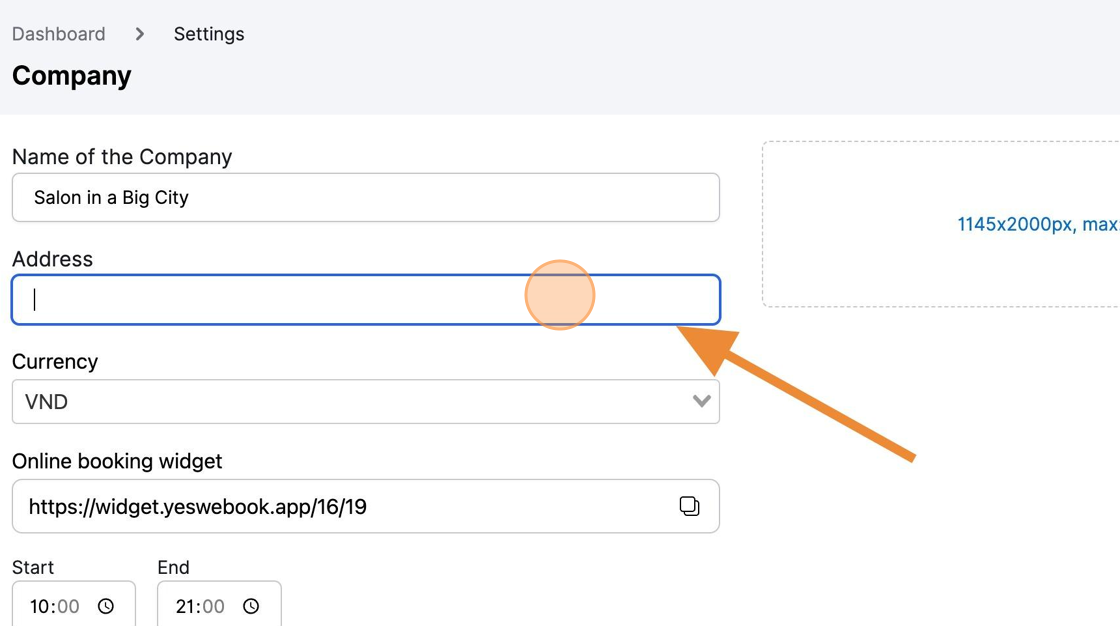This screenshot has height=626, width=1120.
Task: Click the Name of the Company field
Action: pyautogui.click(x=366, y=197)
